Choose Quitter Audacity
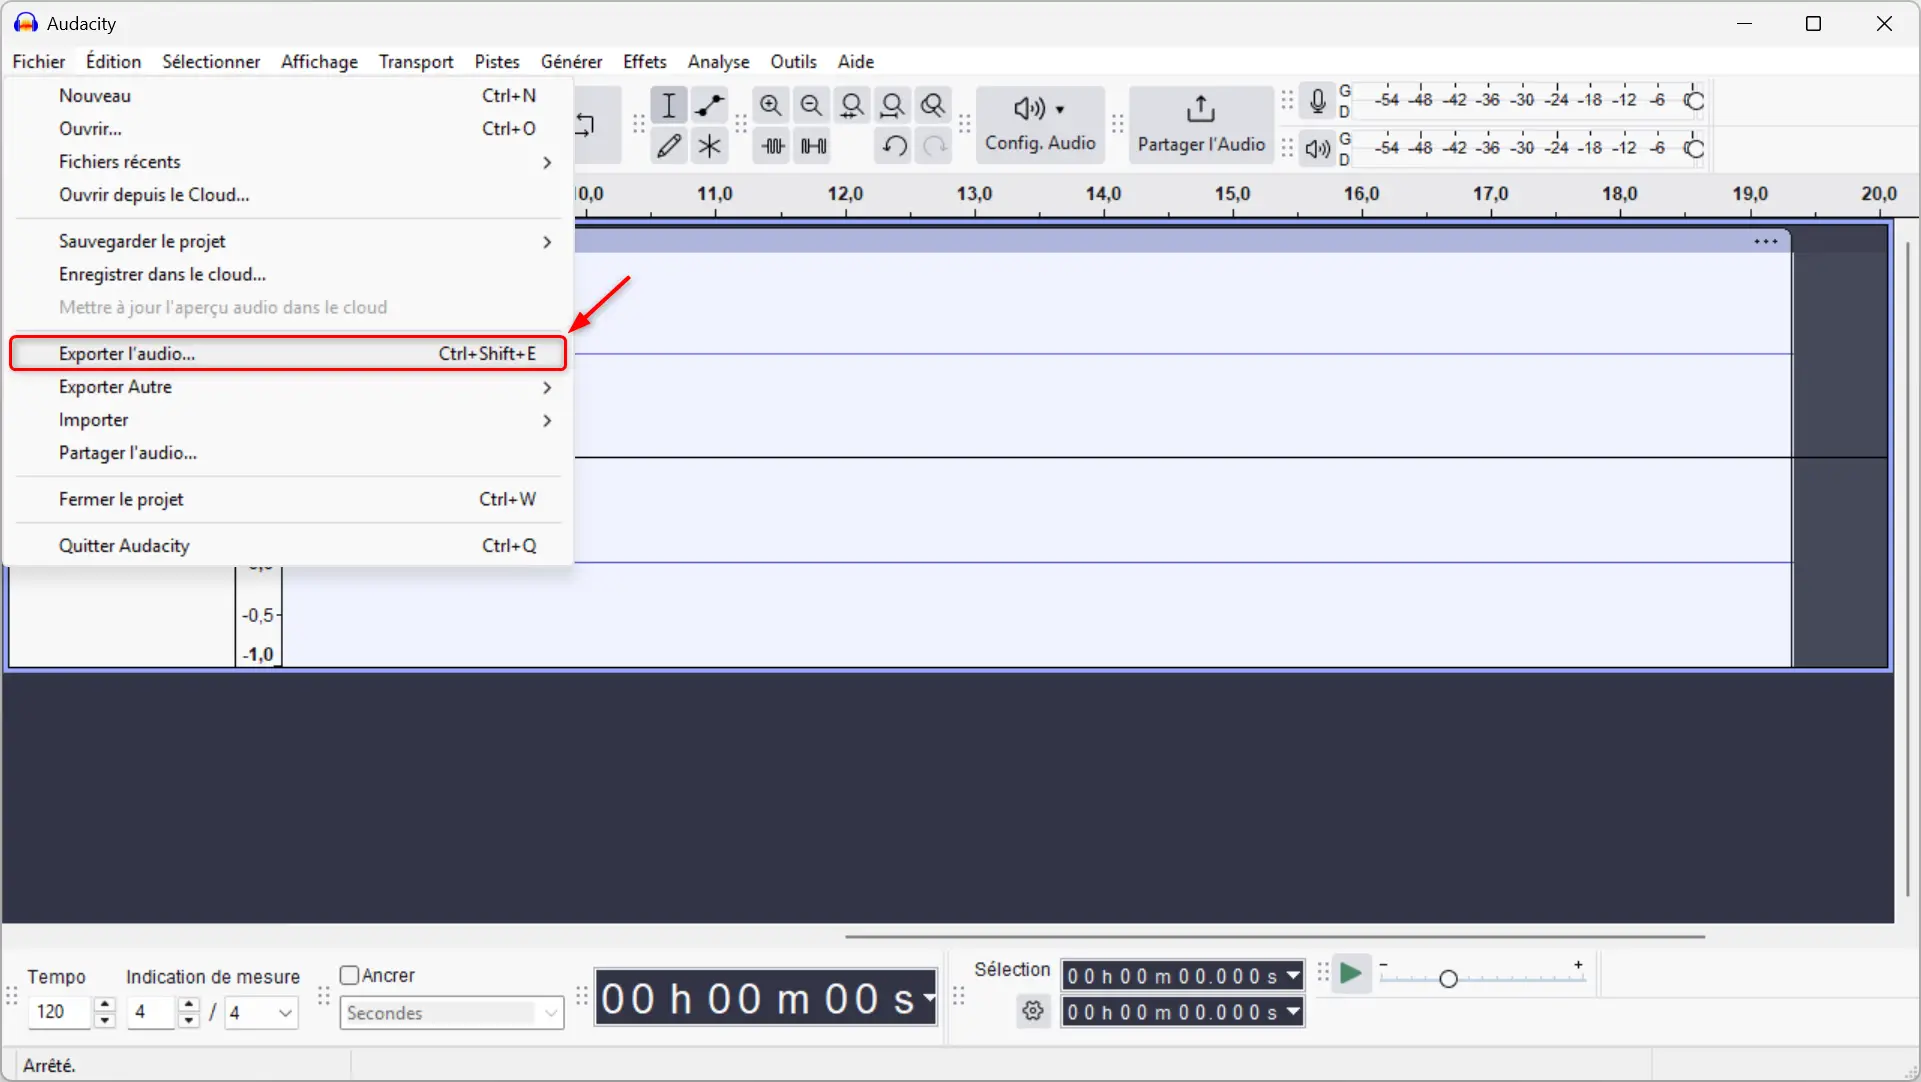Image resolution: width=1921 pixels, height=1082 pixels. coord(288,545)
